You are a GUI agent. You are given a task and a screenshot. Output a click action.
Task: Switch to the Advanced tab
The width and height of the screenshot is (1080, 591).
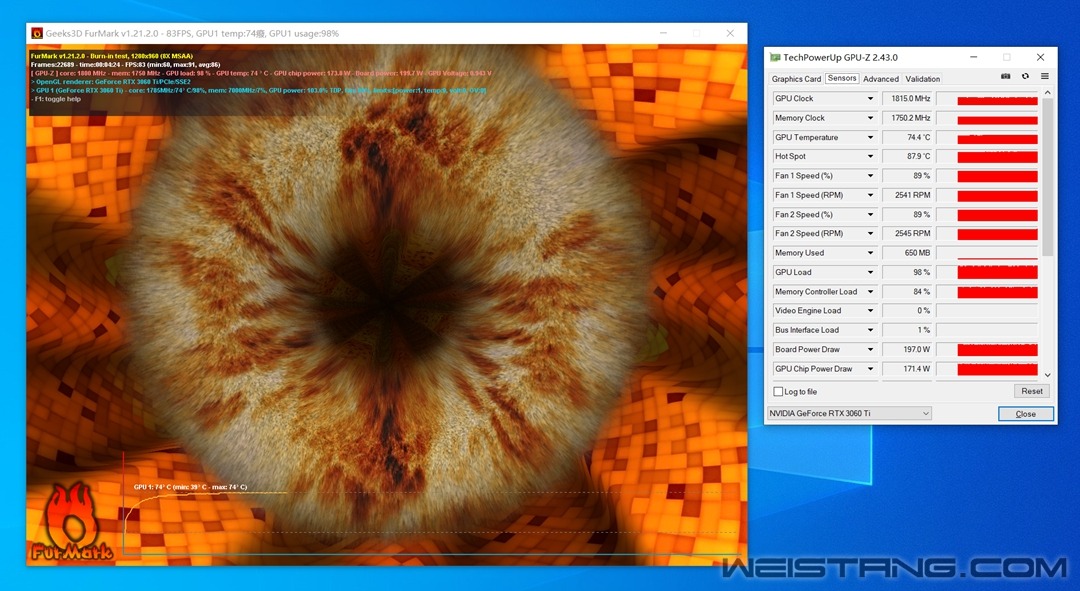coord(881,79)
